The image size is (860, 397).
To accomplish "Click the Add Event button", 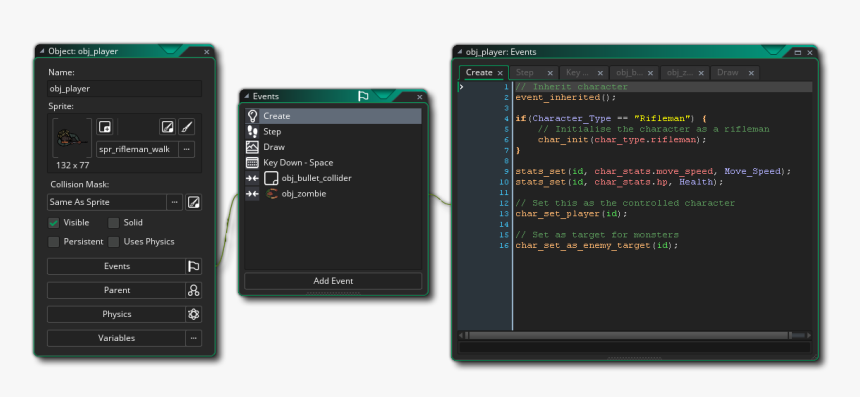I will click(333, 281).
